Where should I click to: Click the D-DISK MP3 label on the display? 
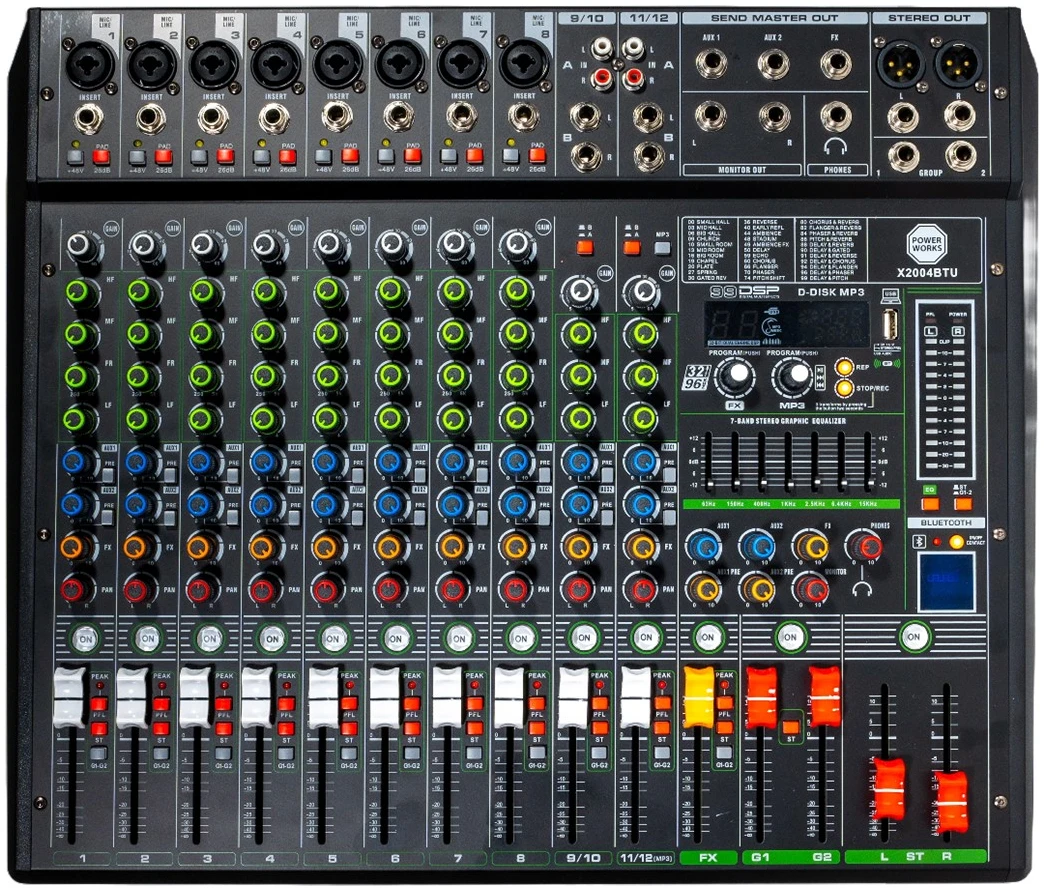pos(831,292)
